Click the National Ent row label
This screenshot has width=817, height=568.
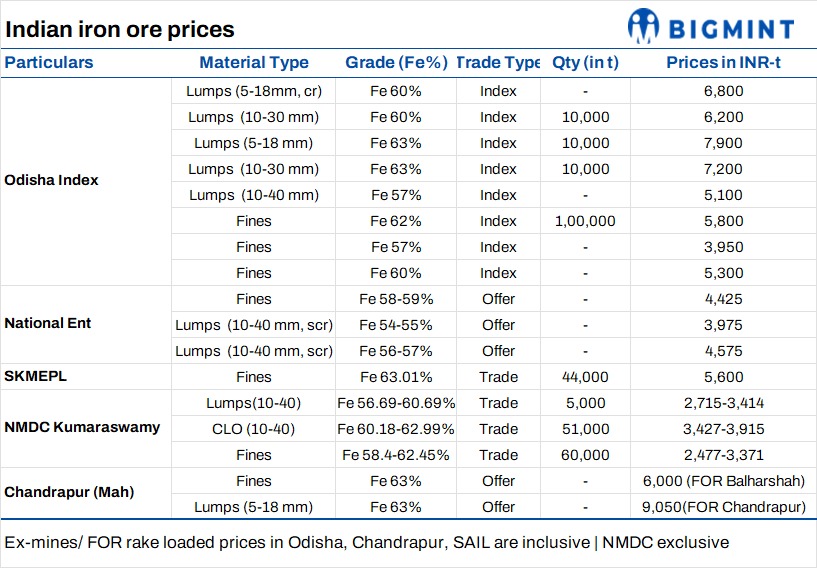point(50,324)
